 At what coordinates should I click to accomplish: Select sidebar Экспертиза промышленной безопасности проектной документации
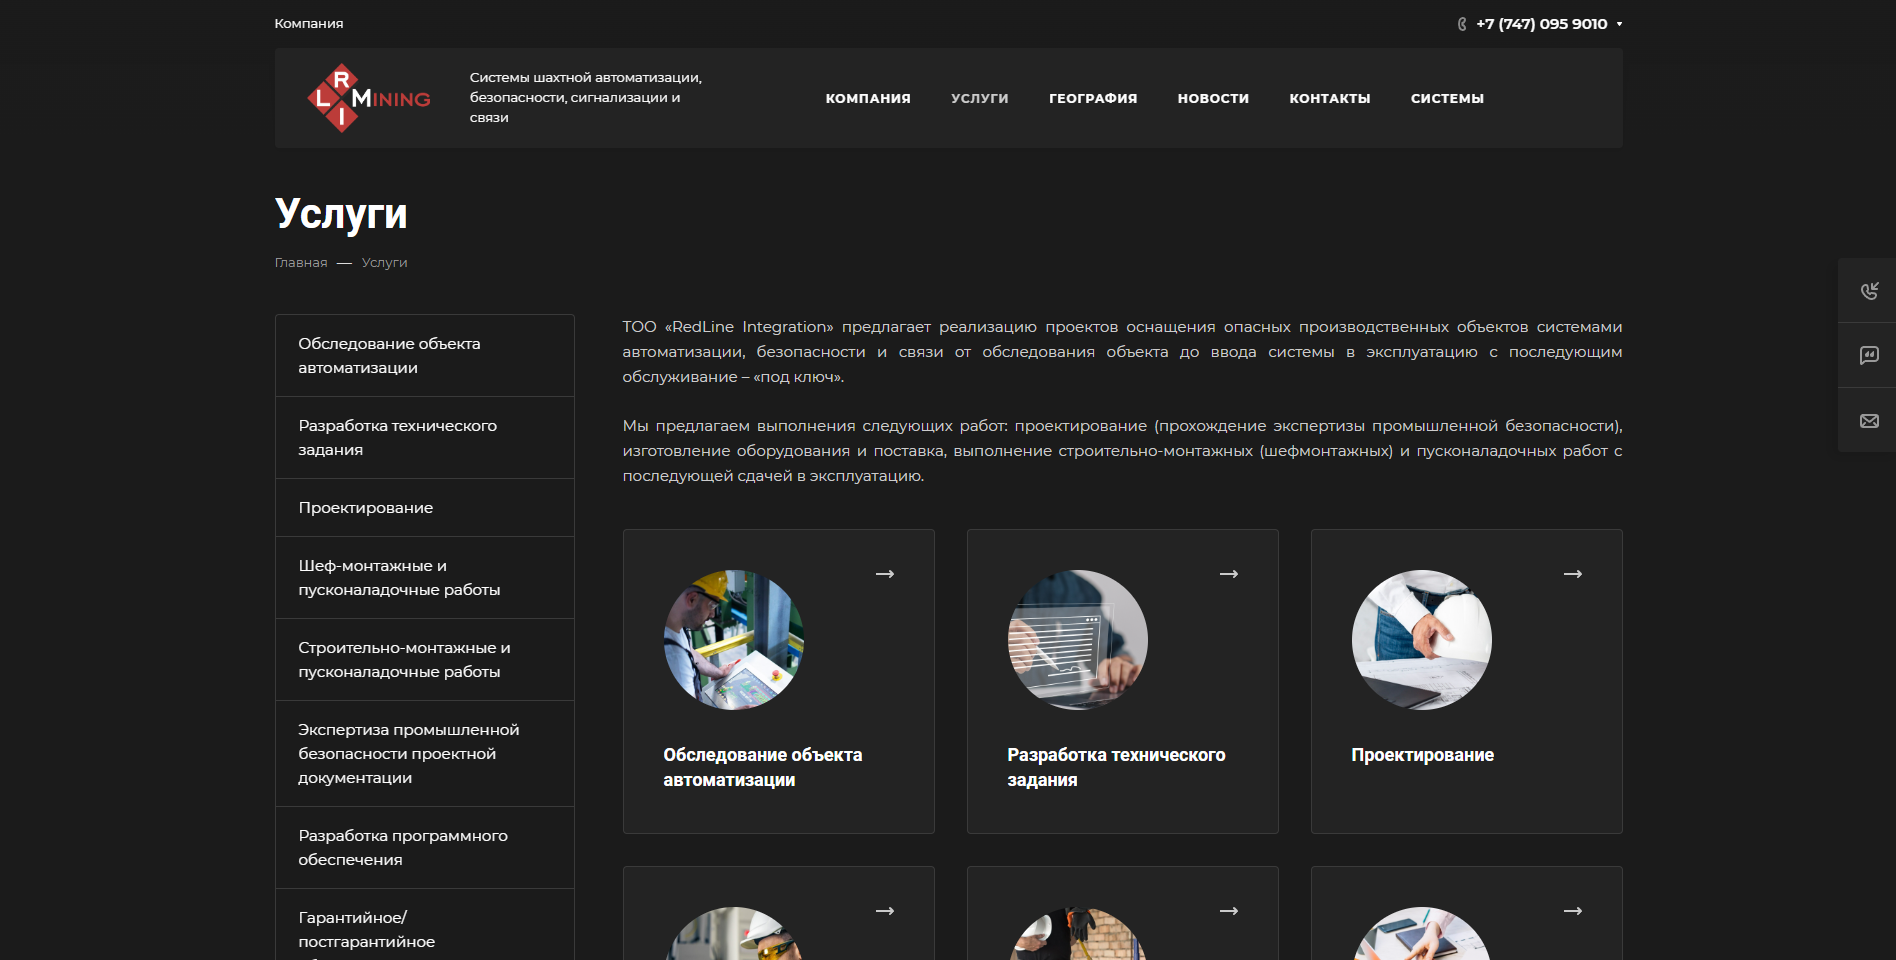pos(425,754)
